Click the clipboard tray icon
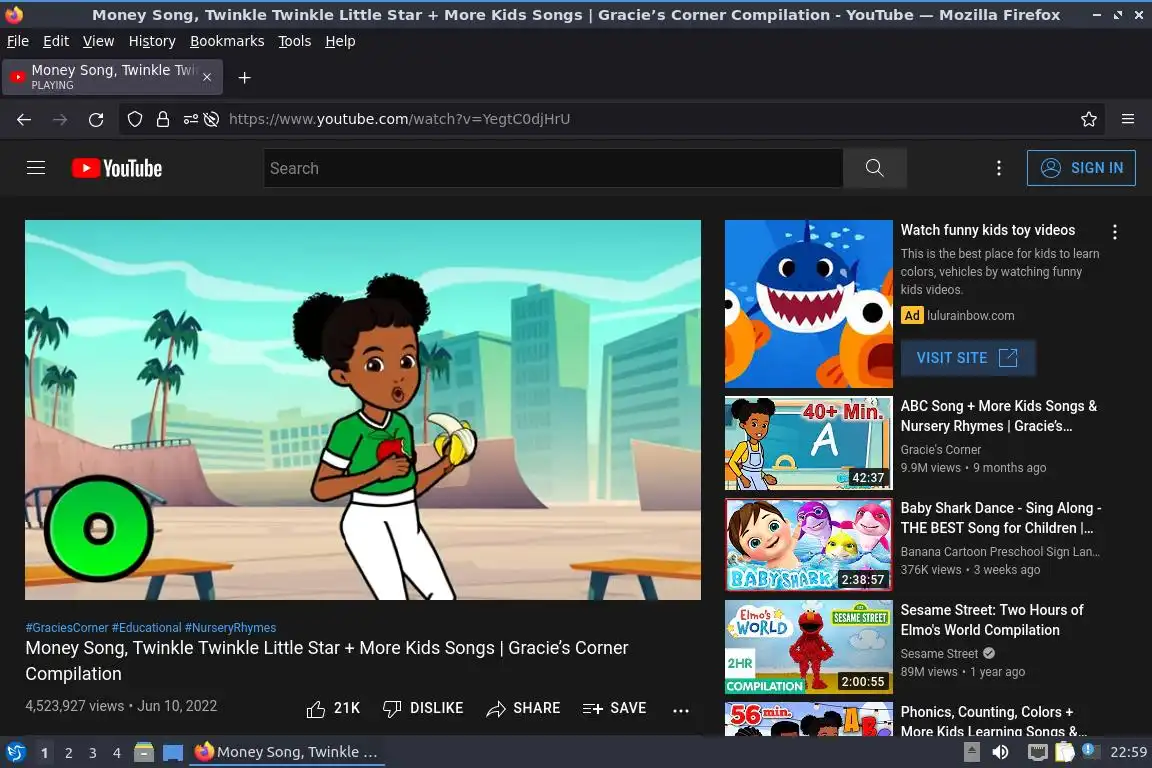 click(x=1065, y=752)
